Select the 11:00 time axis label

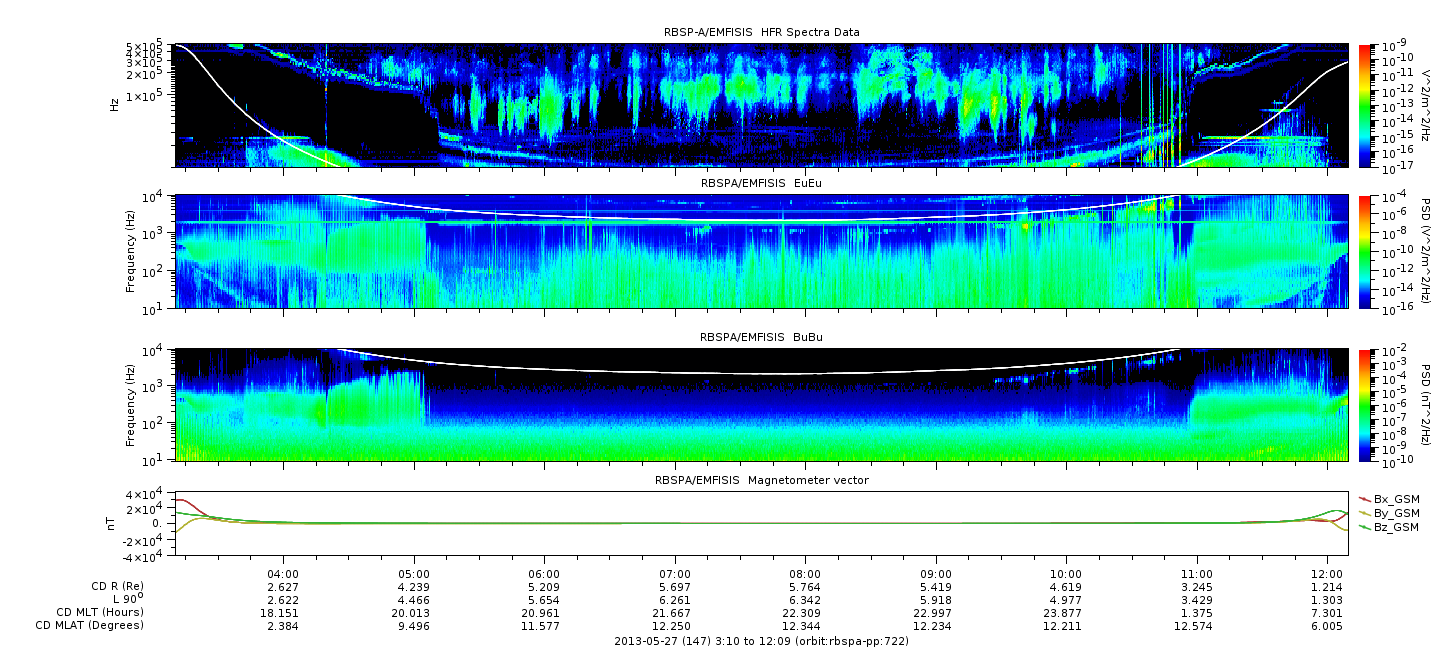[1196, 574]
